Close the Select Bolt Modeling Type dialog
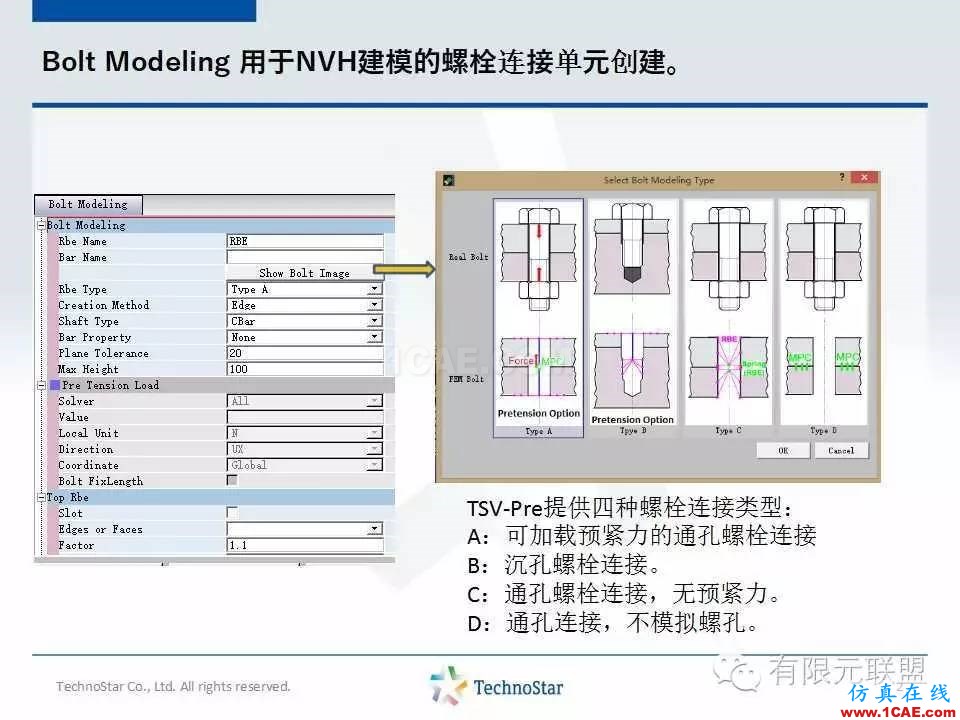The image size is (960, 720). [864, 178]
